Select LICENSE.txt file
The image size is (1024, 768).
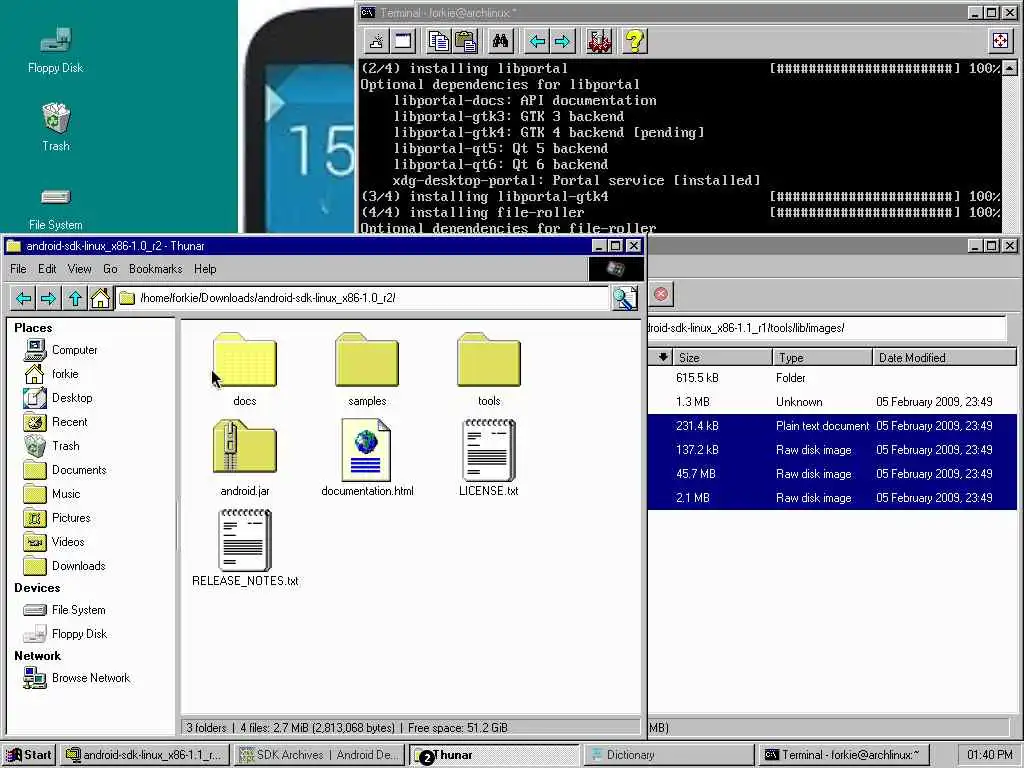click(x=489, y=458)
